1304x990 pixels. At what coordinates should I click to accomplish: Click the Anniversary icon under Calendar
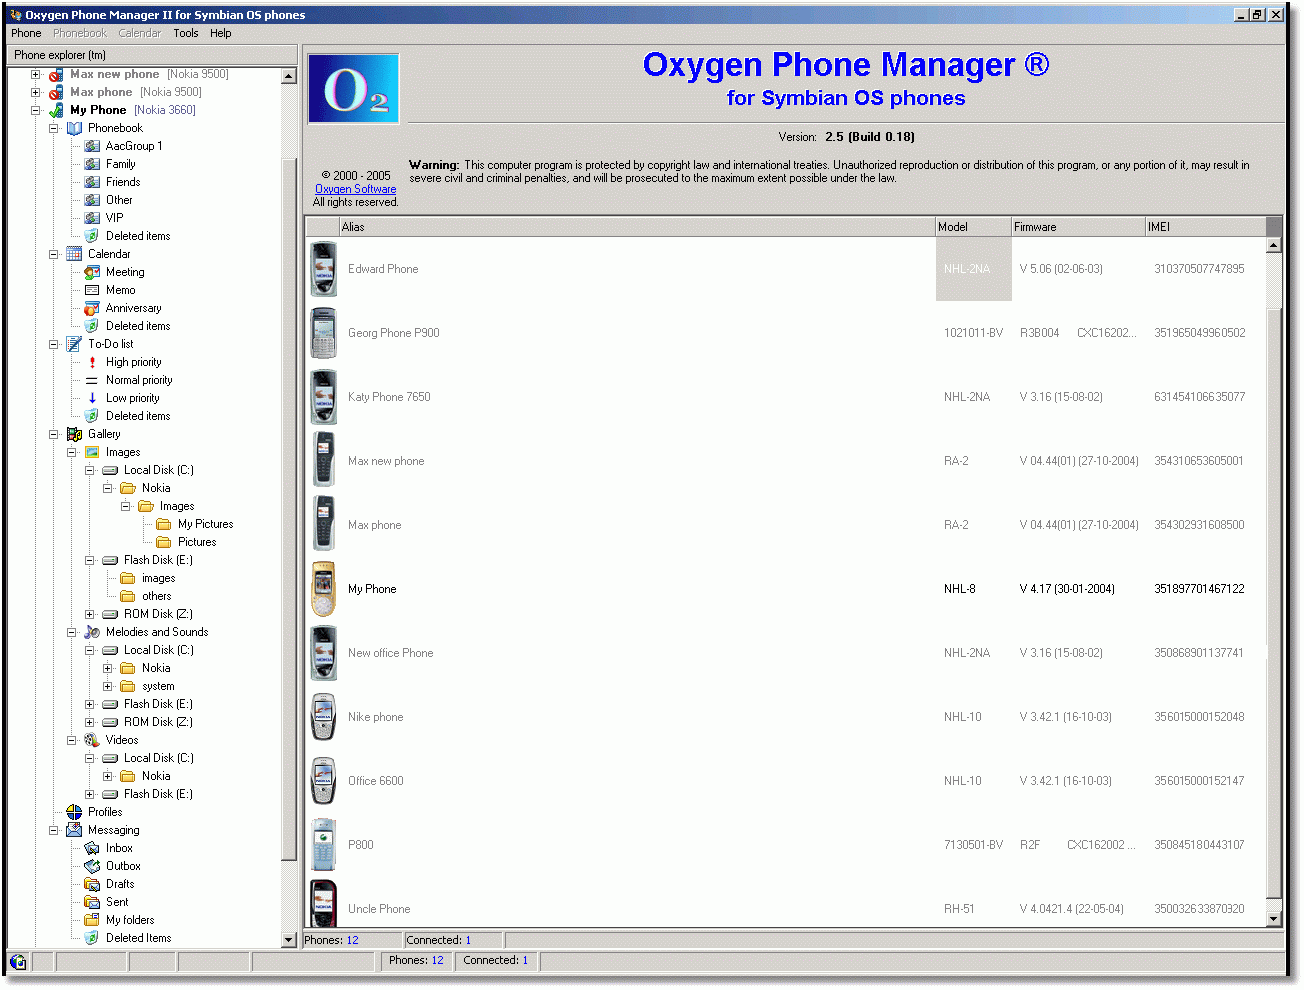pyautogui.click(x=92, y=308)
